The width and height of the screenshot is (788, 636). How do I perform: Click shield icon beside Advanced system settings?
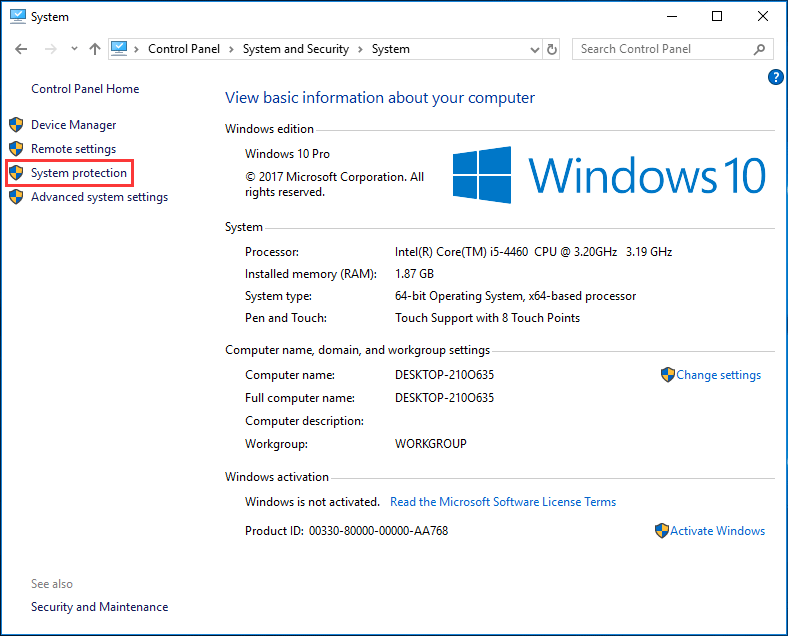point(16,197)
